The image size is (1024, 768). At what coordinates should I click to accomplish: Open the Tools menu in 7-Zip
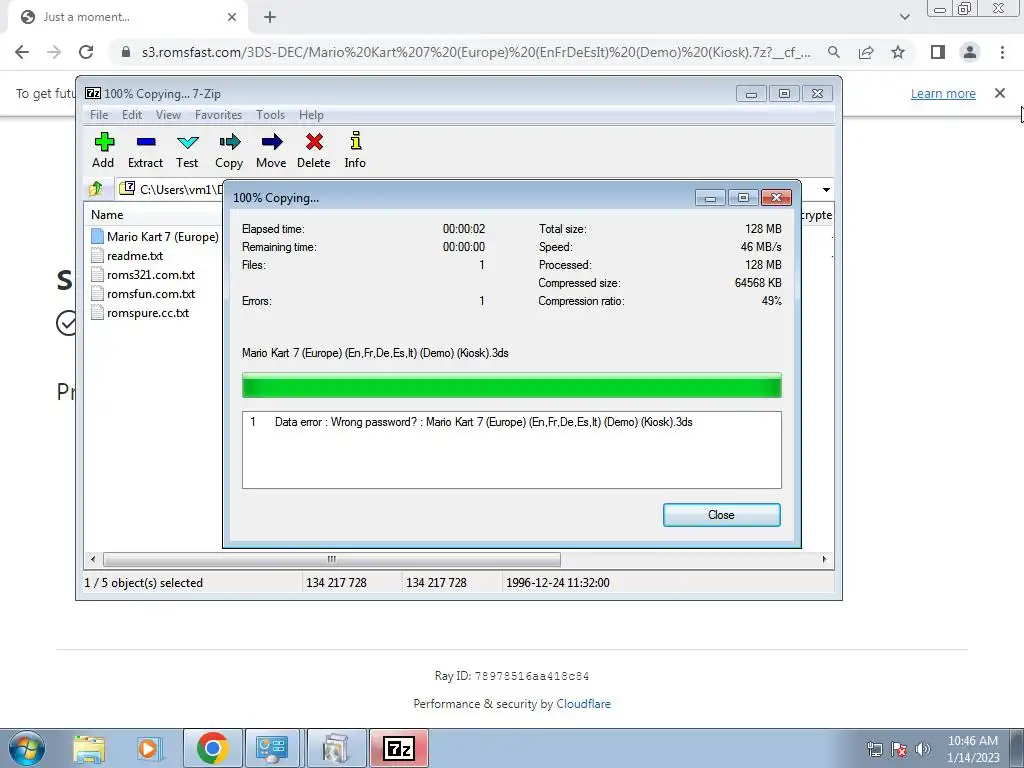tap(270, 115)
